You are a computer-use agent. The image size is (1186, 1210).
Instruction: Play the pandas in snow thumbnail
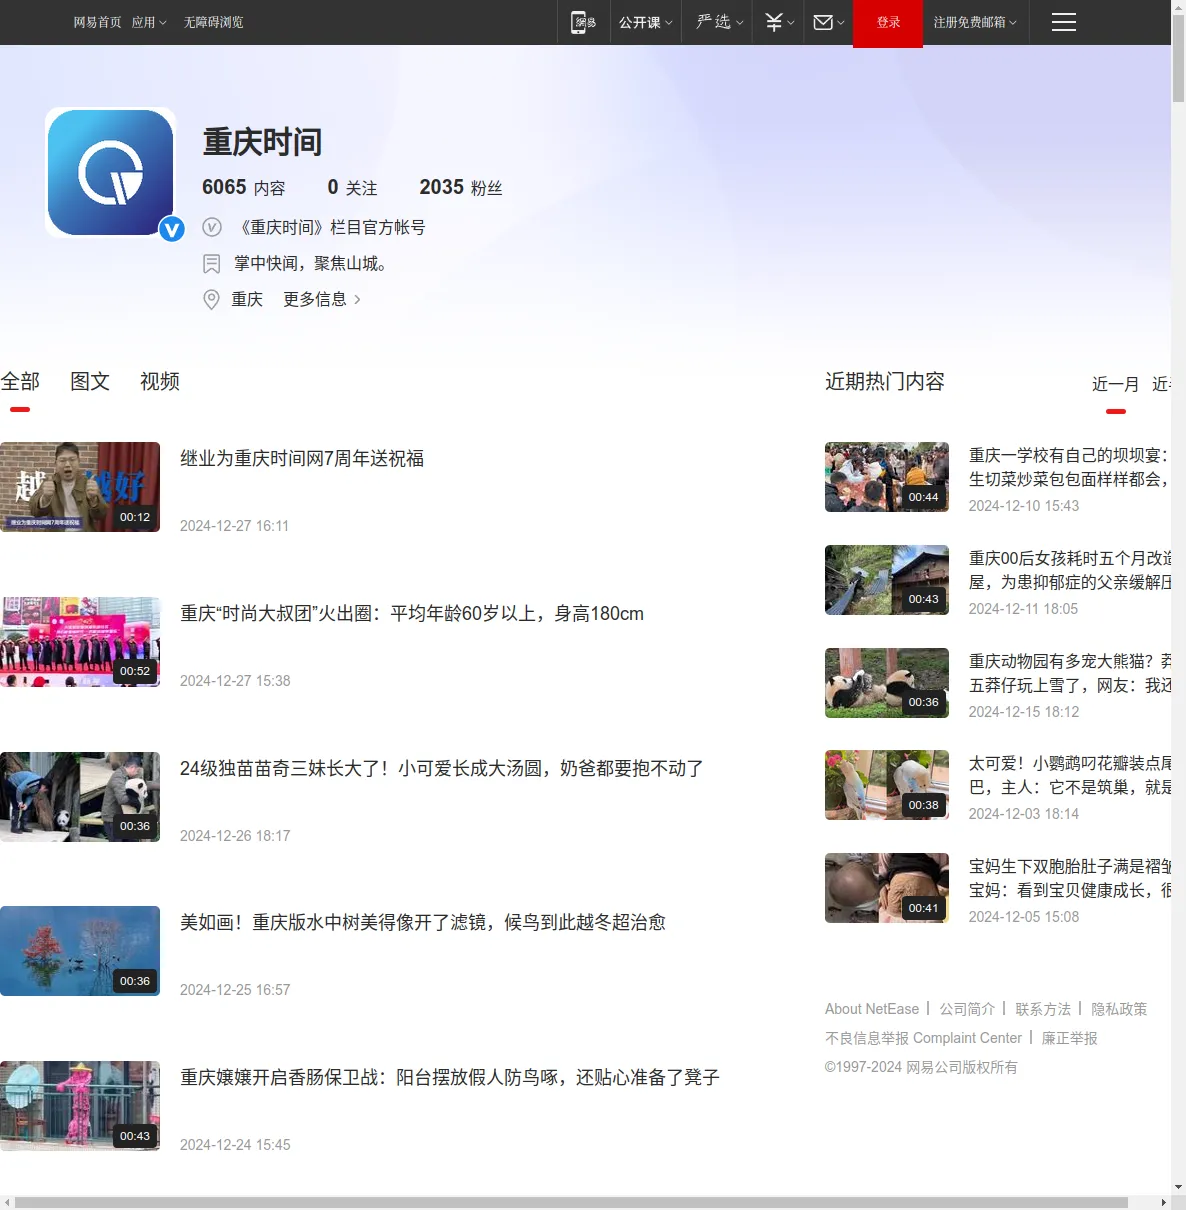[887, 683]
